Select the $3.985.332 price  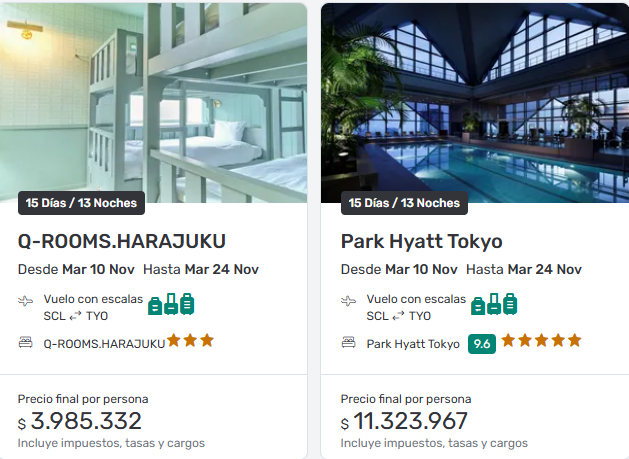point(80,421)
